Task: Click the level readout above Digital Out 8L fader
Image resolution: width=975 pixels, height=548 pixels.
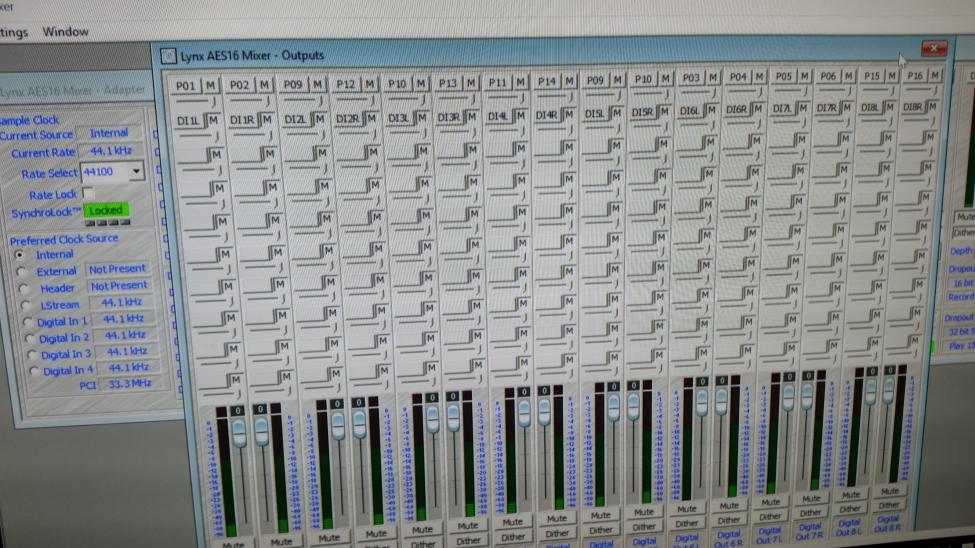Action: 872,371
